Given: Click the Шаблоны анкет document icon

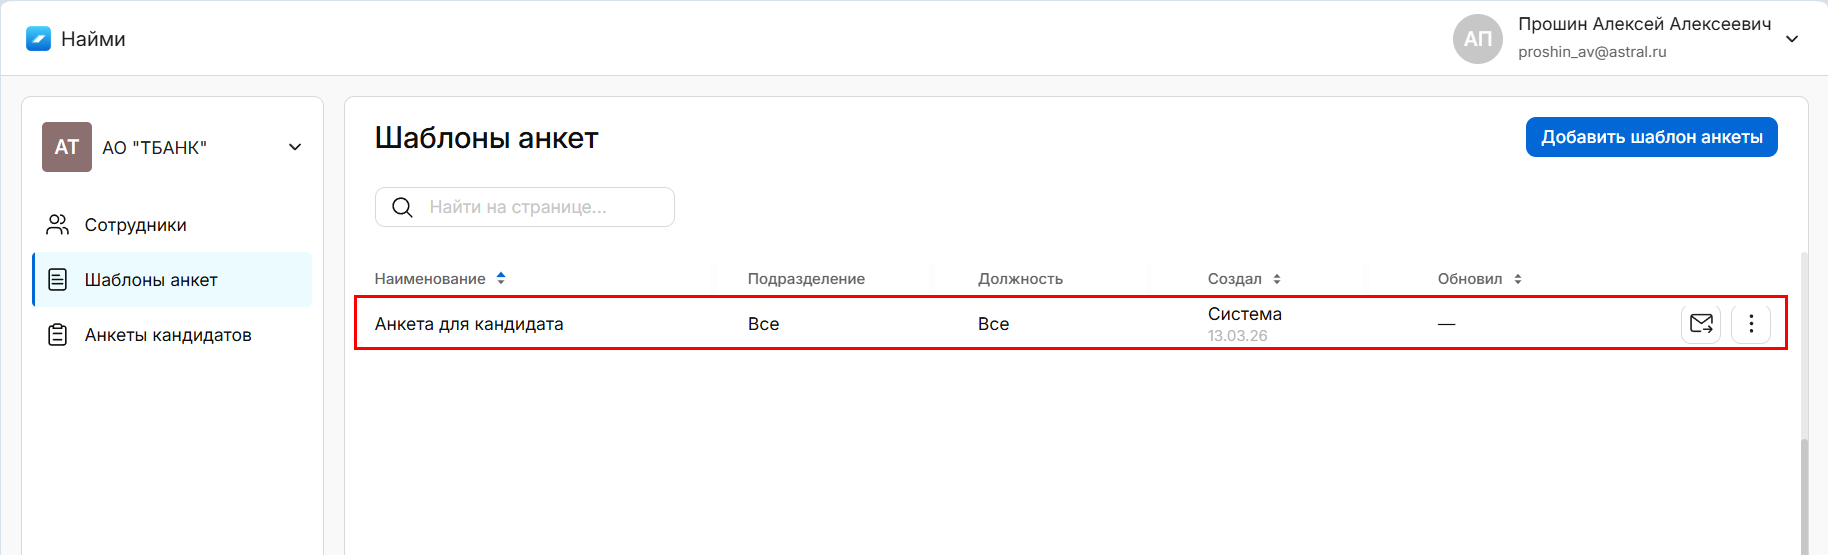Looking at the screenshot, I should [x=58, y=280].
